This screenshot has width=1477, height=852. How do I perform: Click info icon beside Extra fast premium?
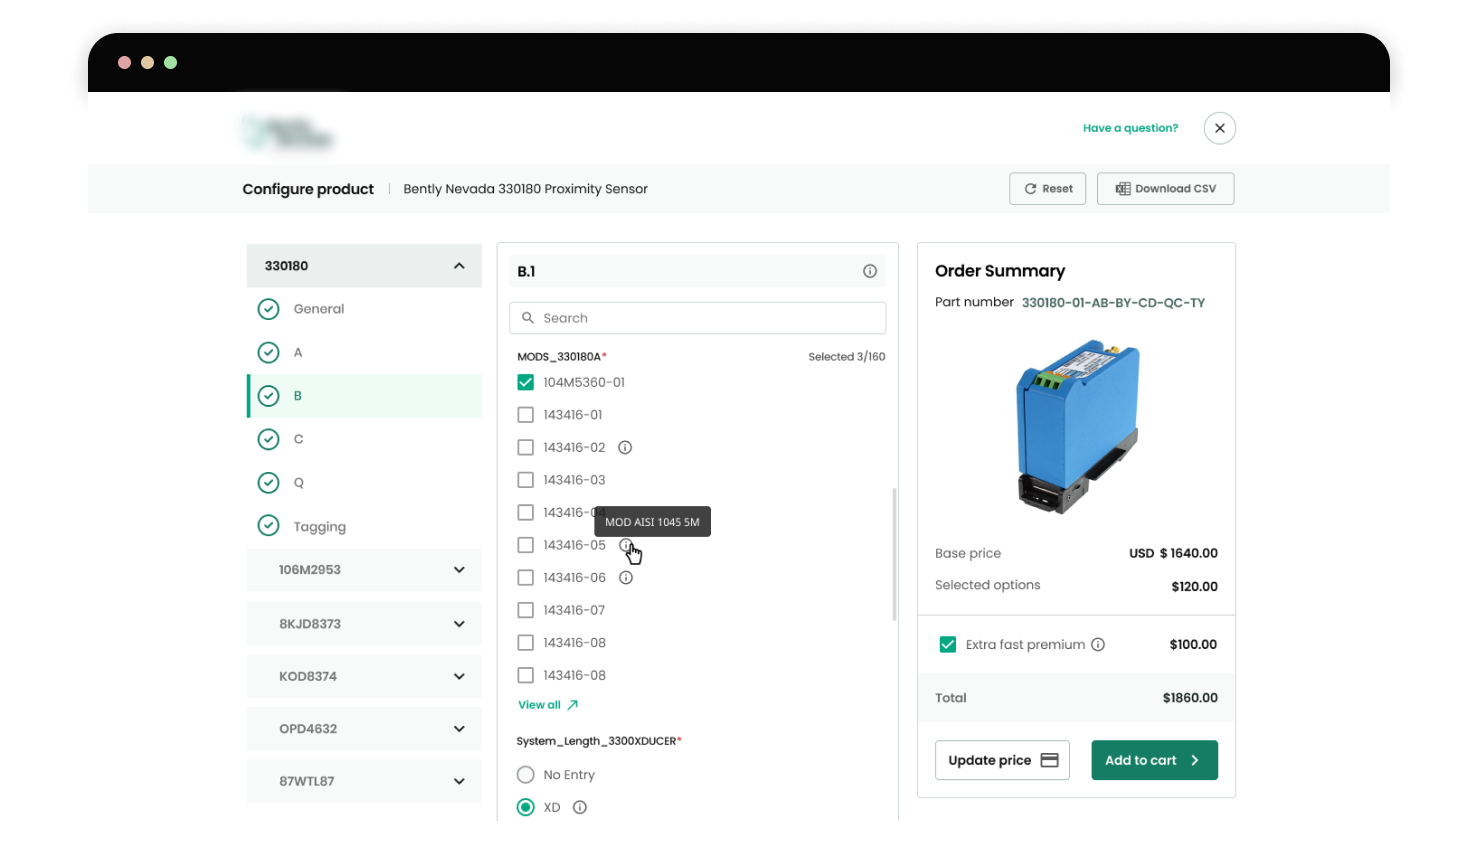click(x=1097, y=645)
